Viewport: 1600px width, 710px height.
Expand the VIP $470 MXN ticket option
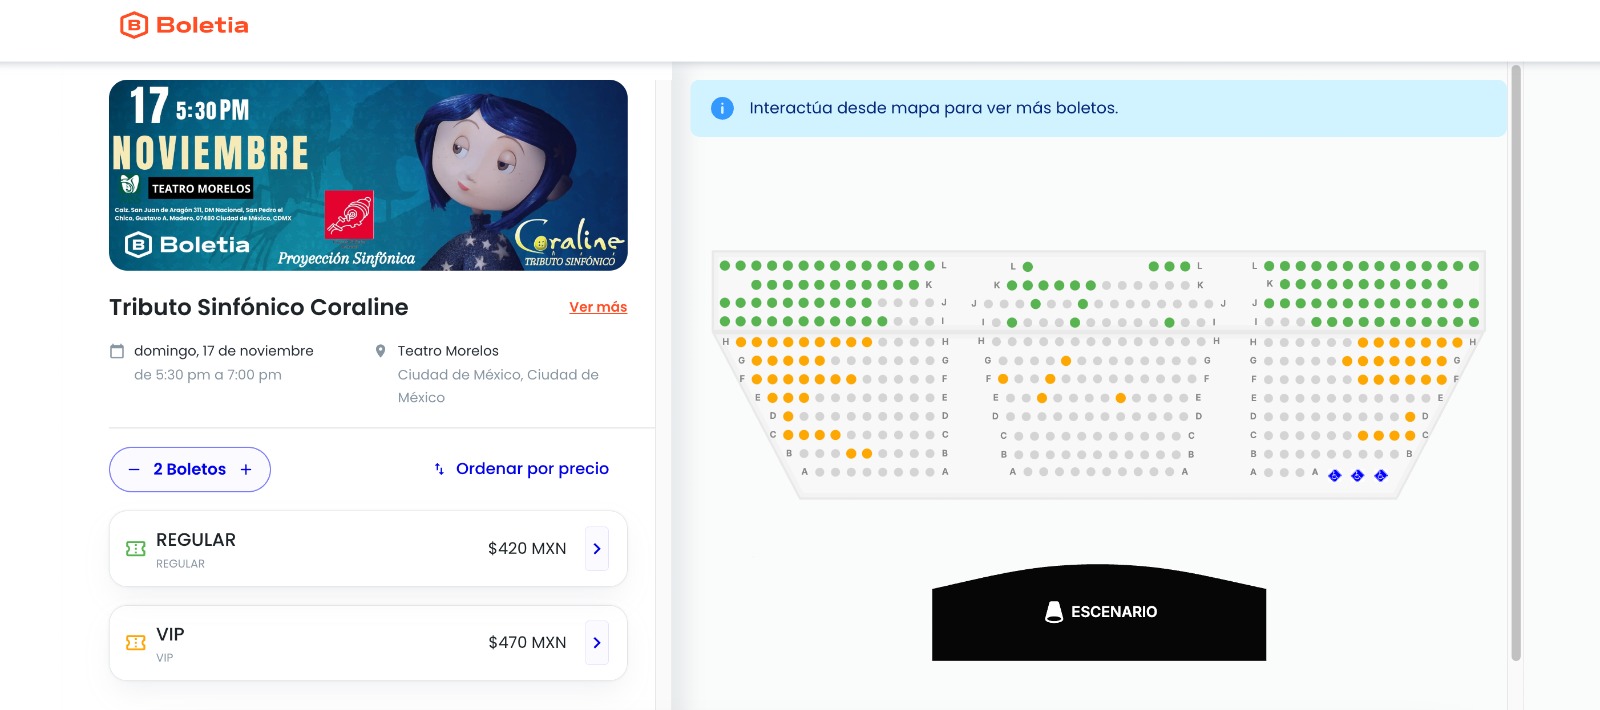click(x=597, y=643)
